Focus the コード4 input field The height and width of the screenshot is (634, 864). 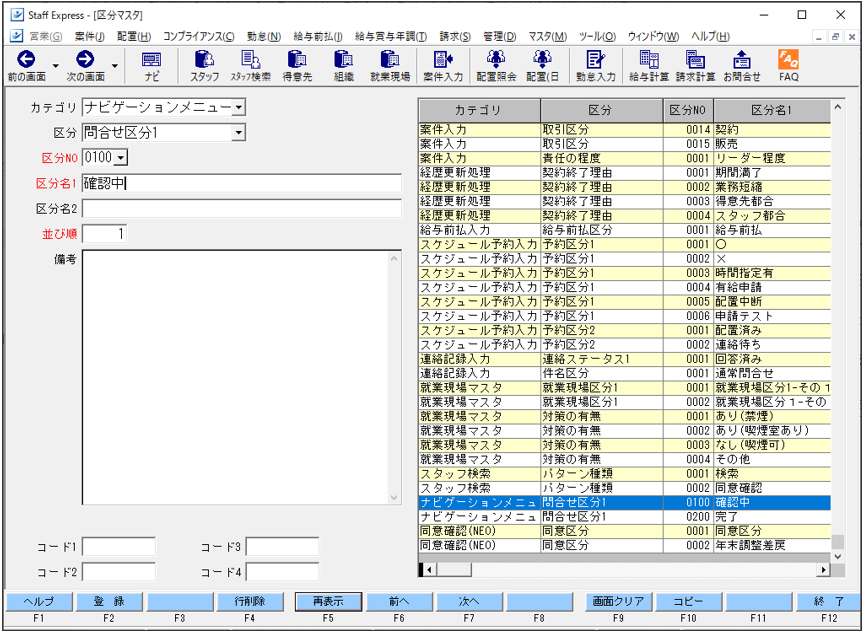click(282, 572)
